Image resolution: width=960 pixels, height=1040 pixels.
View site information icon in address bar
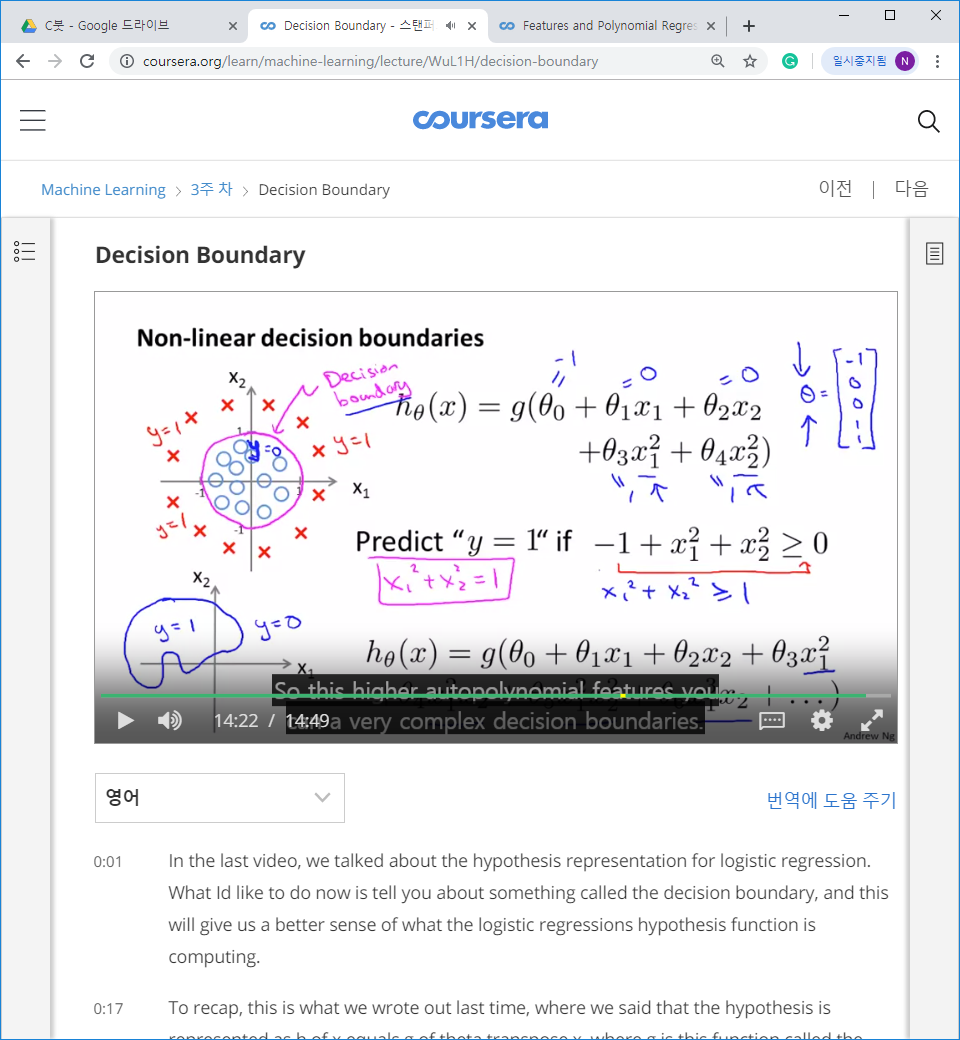coord(126,61)
